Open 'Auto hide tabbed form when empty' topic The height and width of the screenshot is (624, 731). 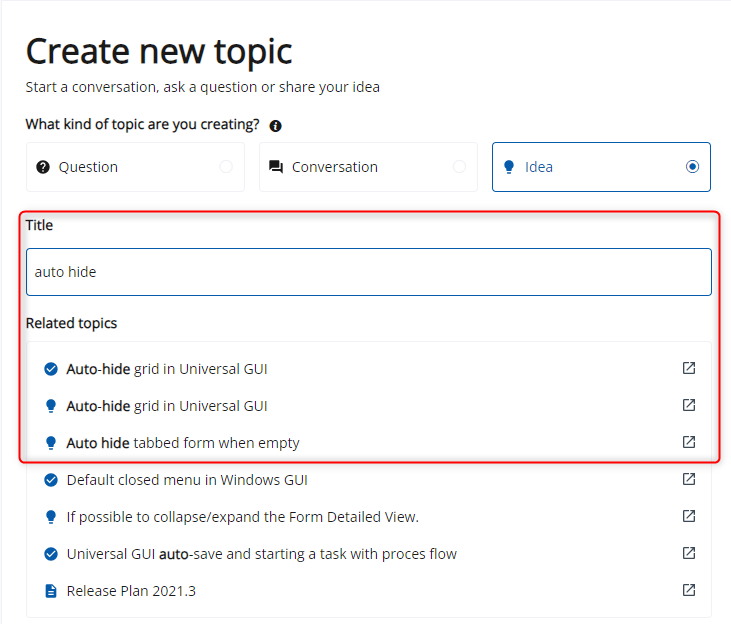[x=183, y=443]
